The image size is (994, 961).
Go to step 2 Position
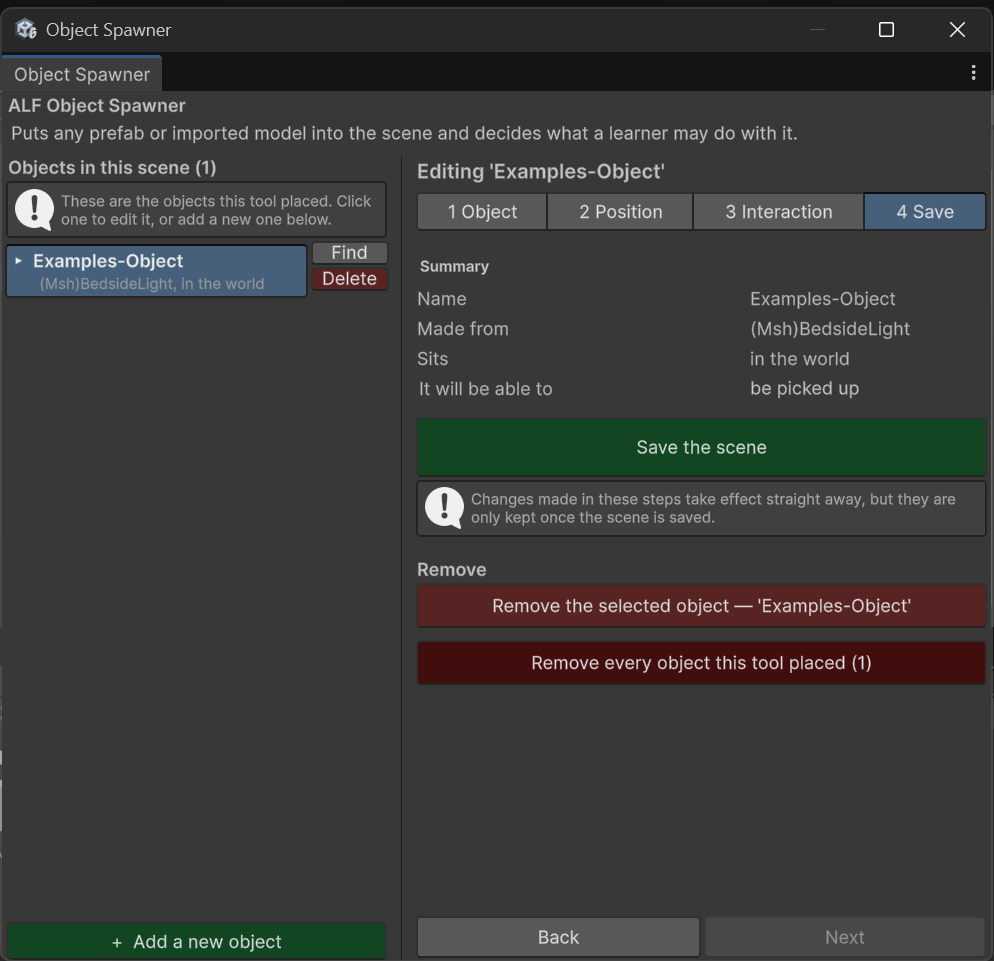620,212
